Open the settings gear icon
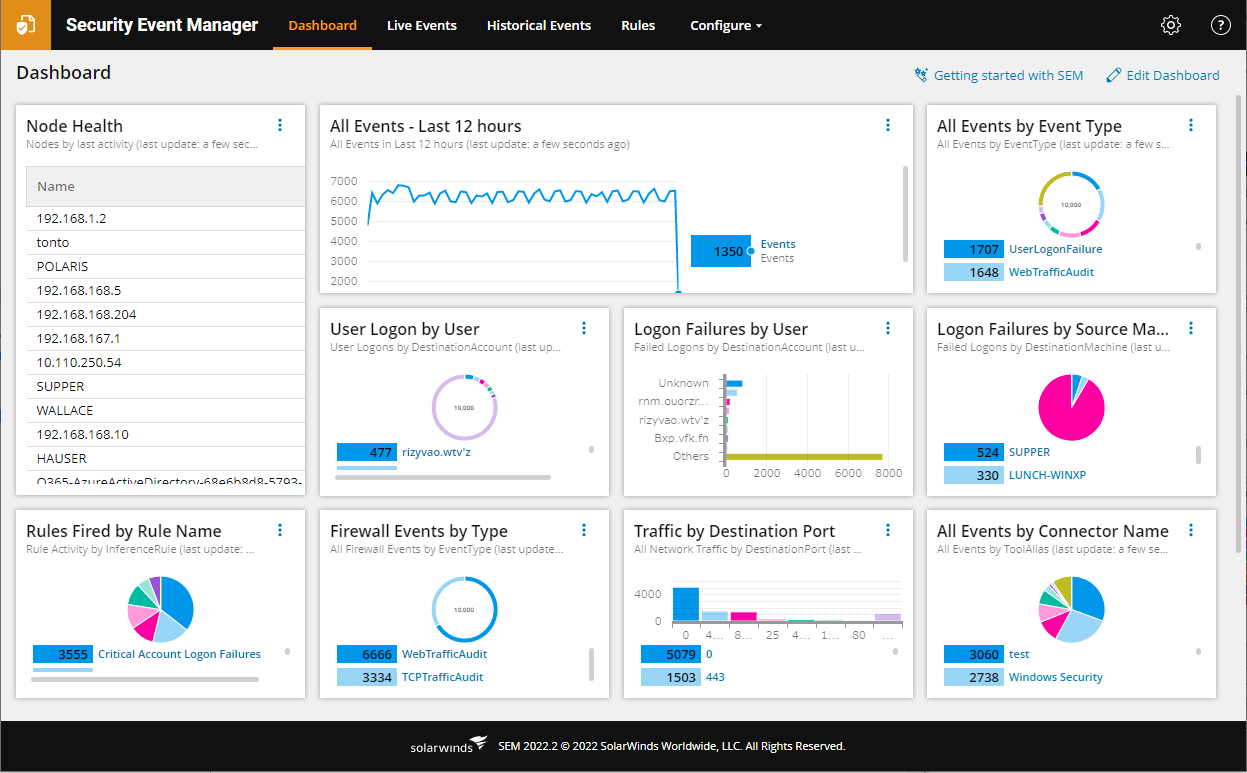 1171,26
